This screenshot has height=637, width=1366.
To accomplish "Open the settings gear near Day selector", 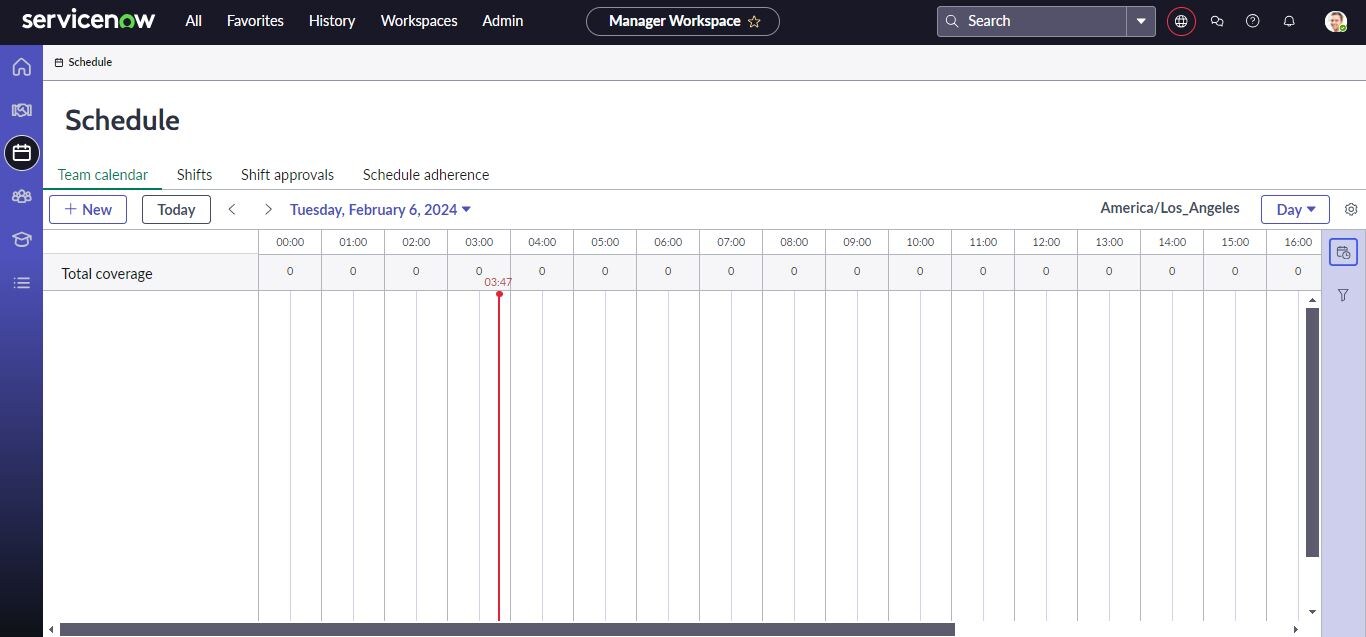I will coord(1351,209).
